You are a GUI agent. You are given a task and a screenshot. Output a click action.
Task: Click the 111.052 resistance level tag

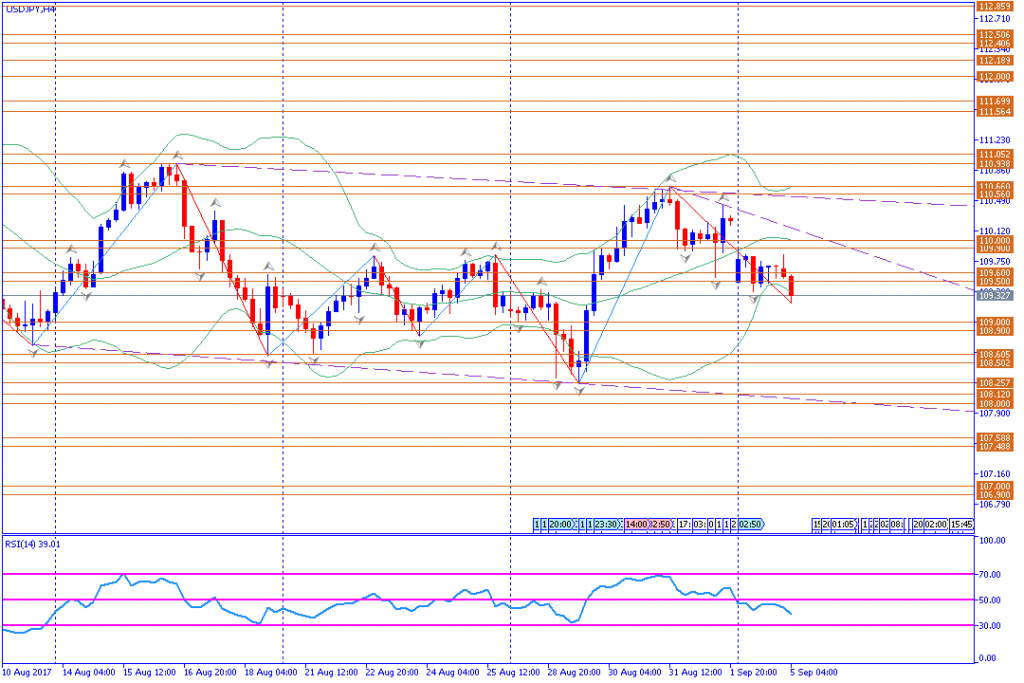click(994, 154)
